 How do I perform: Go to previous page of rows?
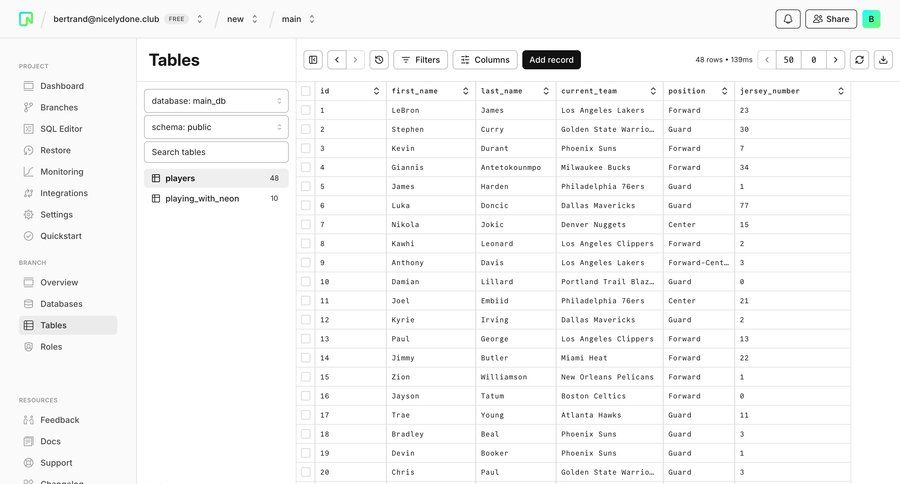[x=767, y=60]
